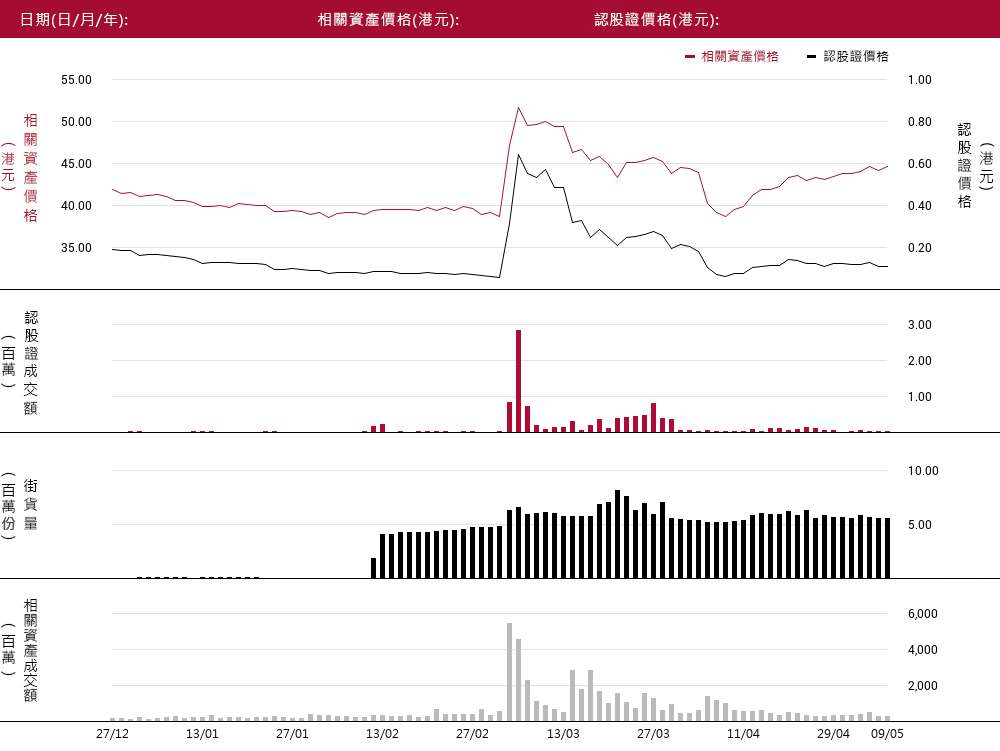The width and height of the screenshot is (1000, 751).
Task: Toggle the 相關資產價格 legend label
Action: [x=740, y=57]
